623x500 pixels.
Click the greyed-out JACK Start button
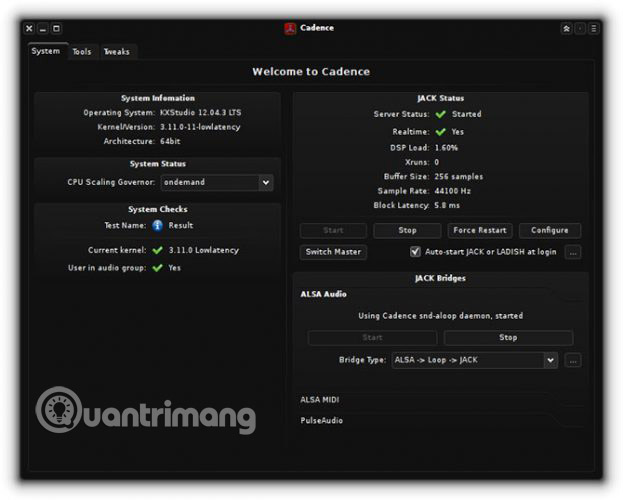click(333, 231)
